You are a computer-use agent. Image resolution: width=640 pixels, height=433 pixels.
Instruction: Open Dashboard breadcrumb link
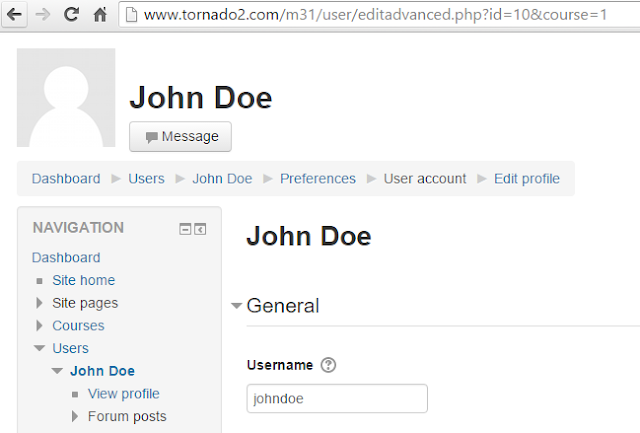click(x=66, y=179)
